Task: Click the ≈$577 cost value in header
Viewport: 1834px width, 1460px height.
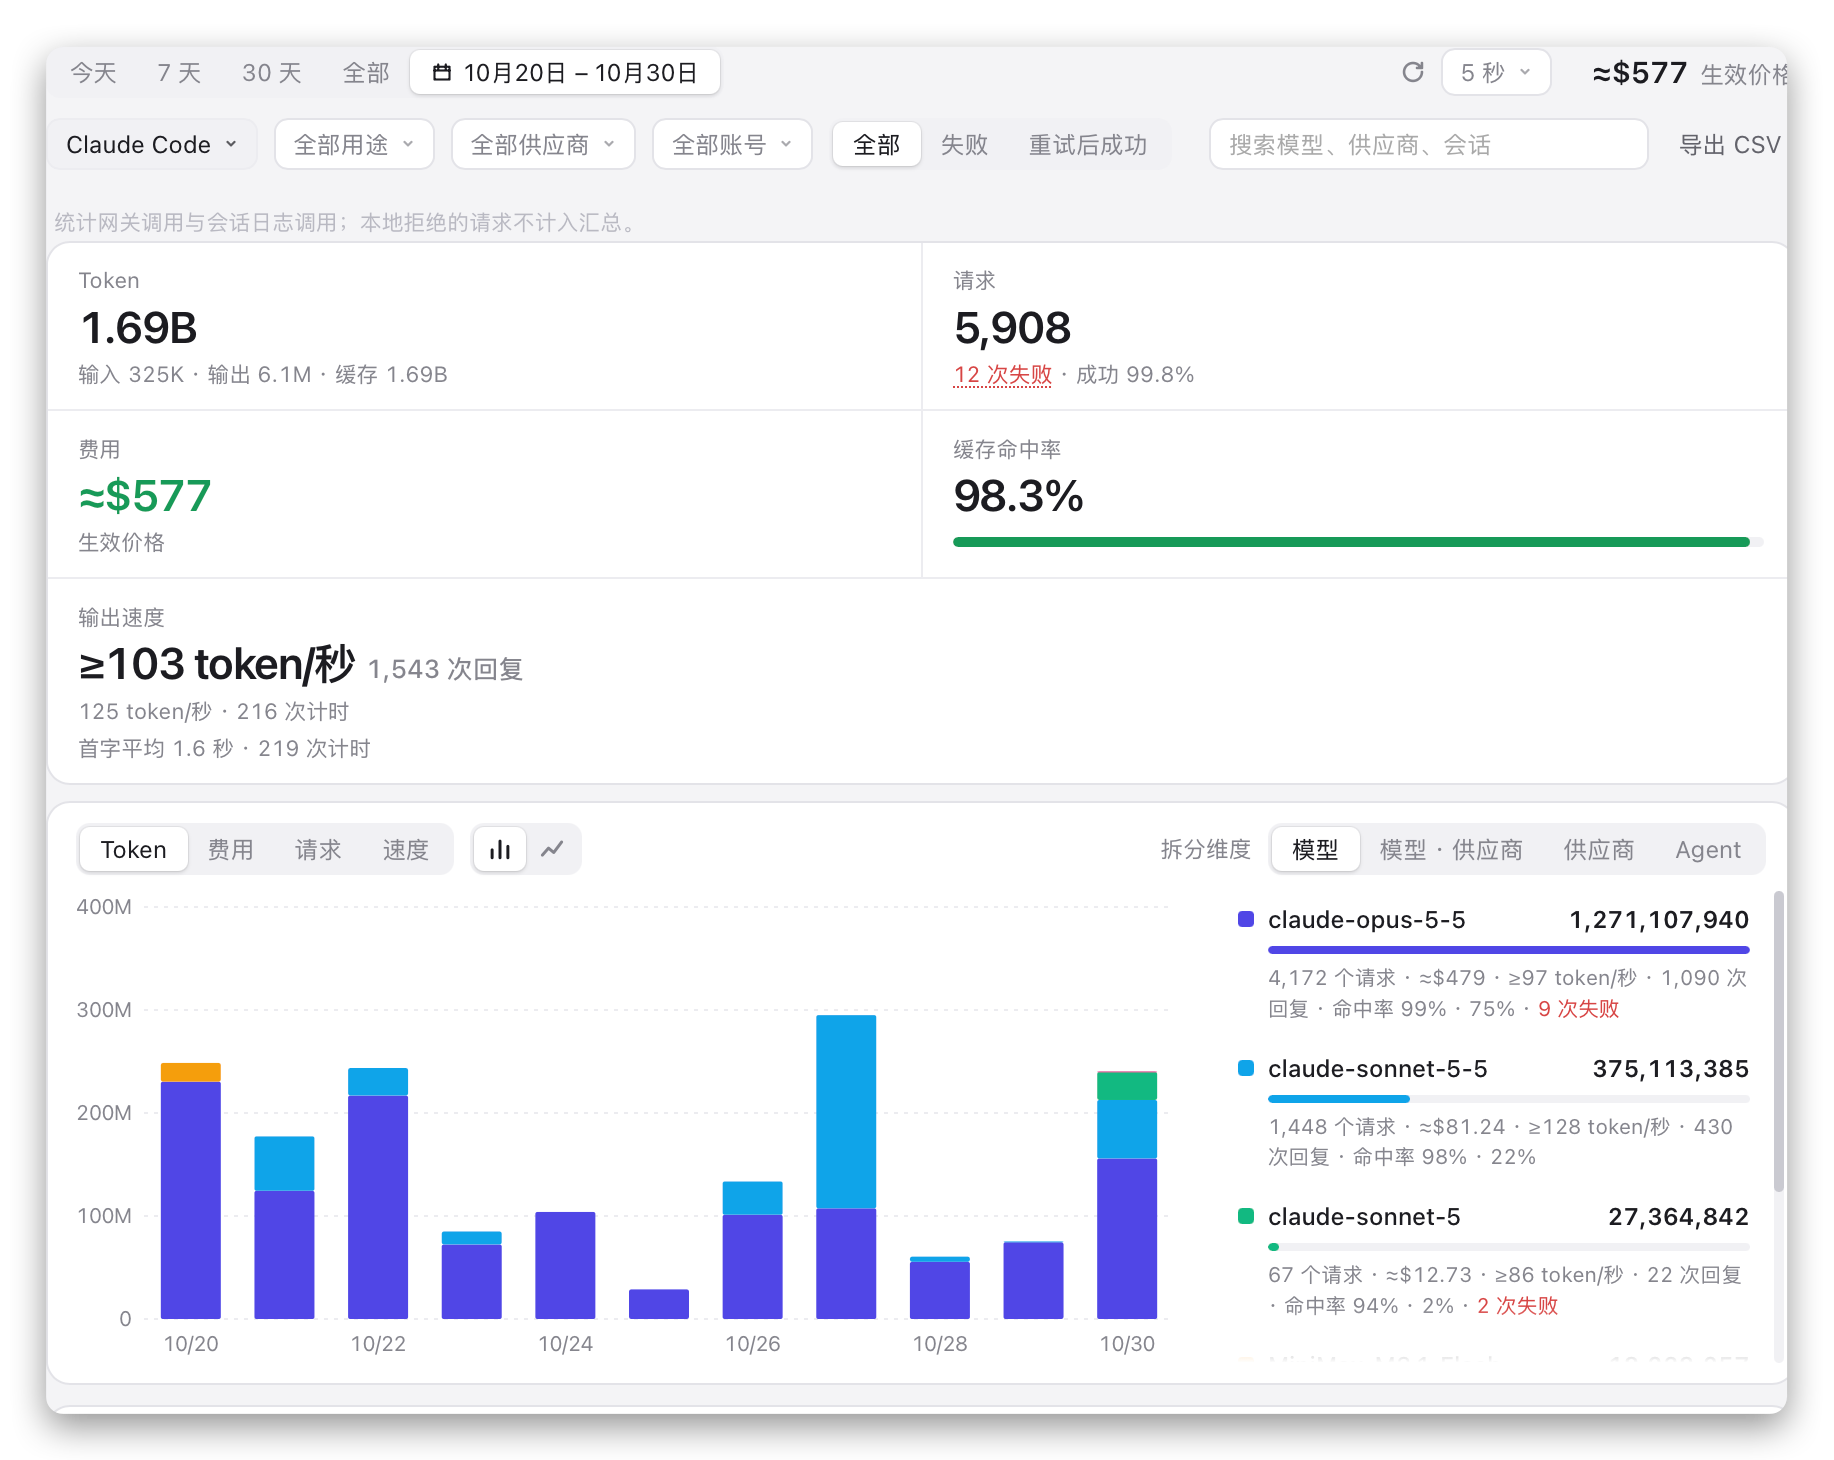Action: pyautogui.click(x=1639, y=73)
